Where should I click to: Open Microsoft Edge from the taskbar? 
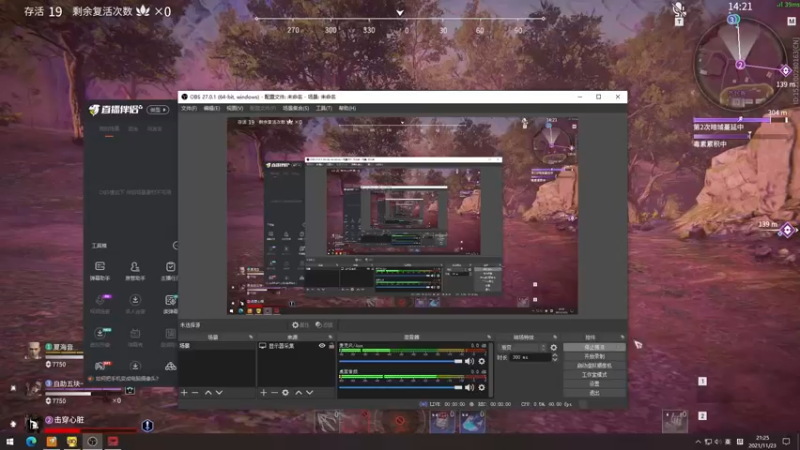click(31, 441)
